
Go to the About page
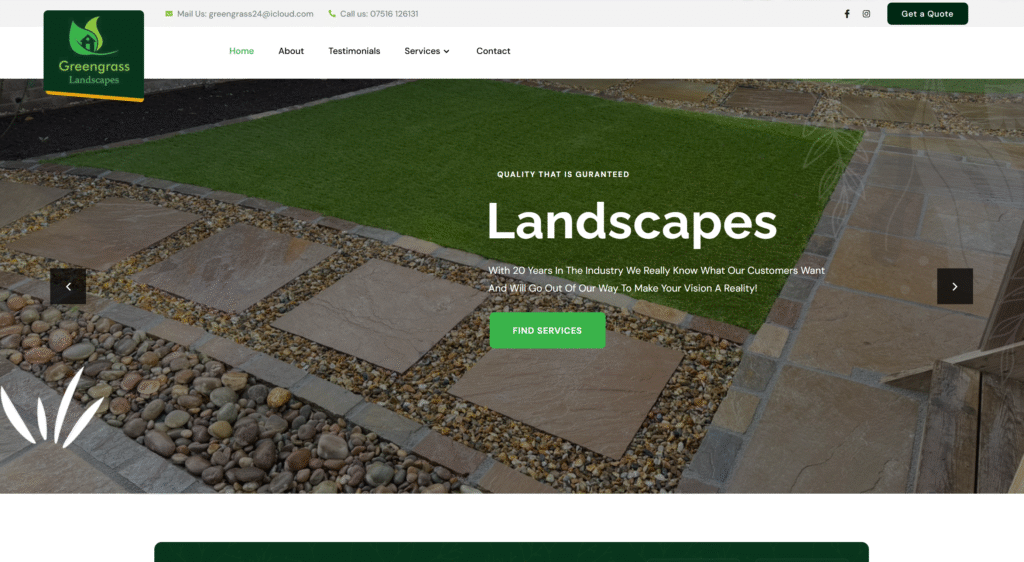click(291, 51)
